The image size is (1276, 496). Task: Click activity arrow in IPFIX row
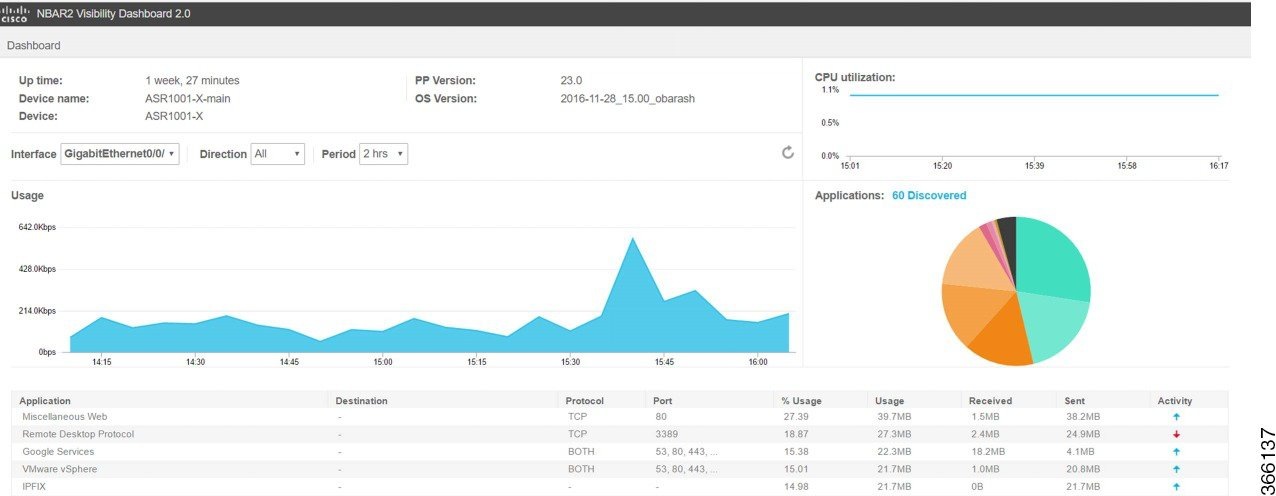[1176, 486]
